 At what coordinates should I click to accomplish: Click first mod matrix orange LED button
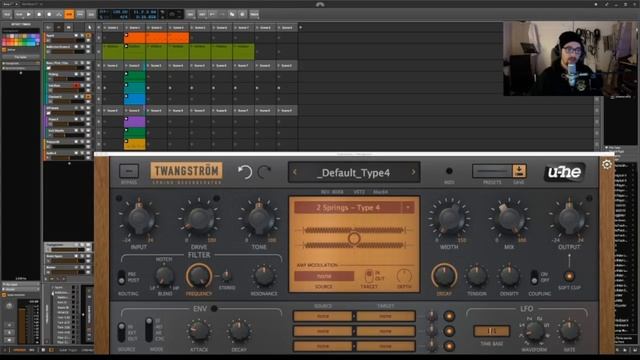pyautogui.click(x=449, y=316)
